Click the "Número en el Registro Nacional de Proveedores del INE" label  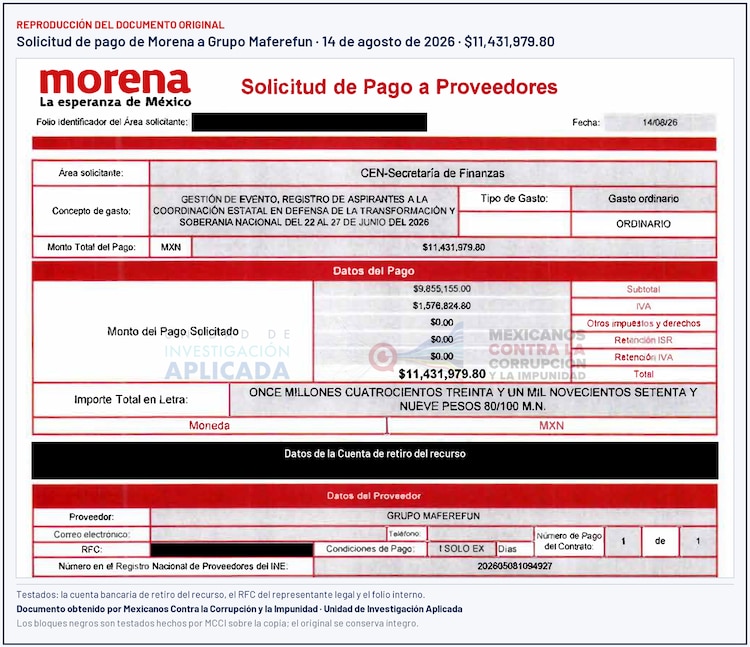(173, 566)
